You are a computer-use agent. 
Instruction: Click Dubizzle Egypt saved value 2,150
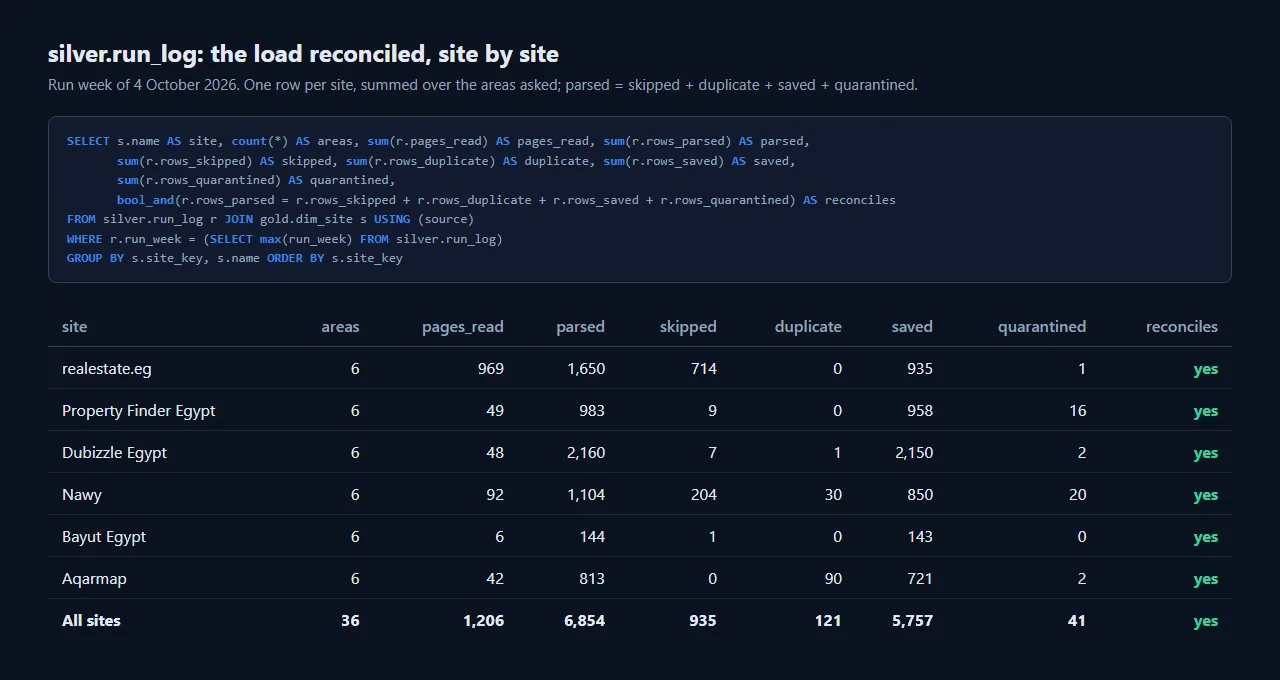coord(914,453)
